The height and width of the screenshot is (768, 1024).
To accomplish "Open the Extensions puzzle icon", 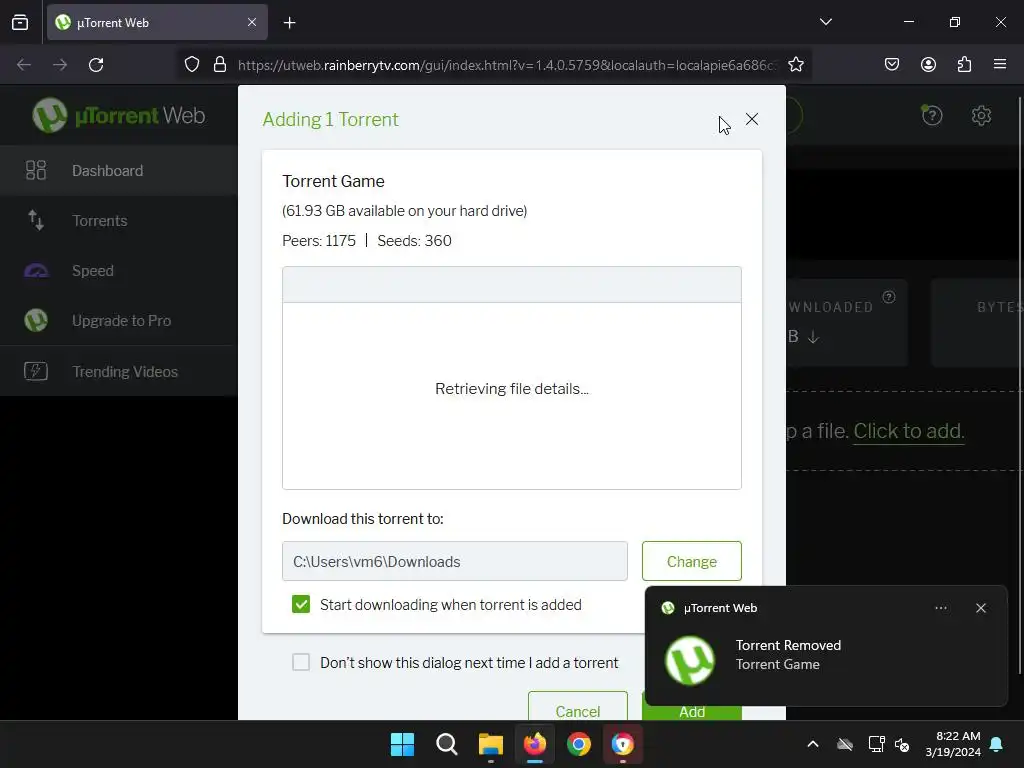I will [964, 65].
